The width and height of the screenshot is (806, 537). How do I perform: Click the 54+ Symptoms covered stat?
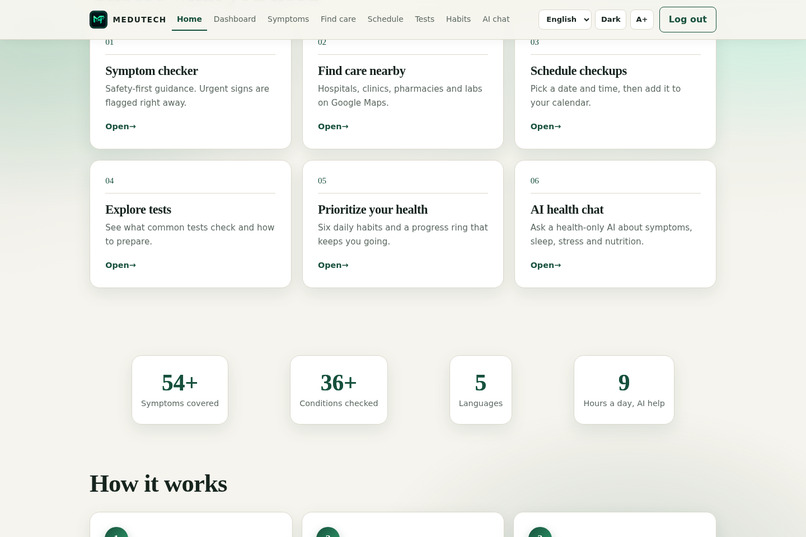coord(180,390)
